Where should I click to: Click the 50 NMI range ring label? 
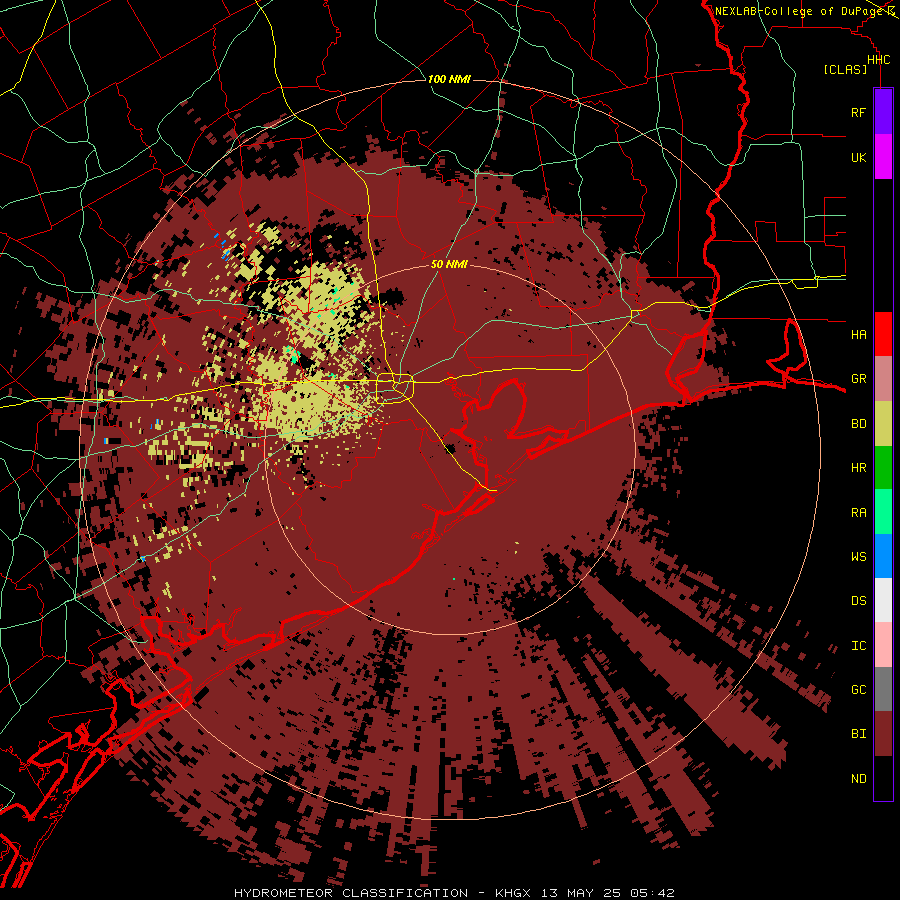449,264
